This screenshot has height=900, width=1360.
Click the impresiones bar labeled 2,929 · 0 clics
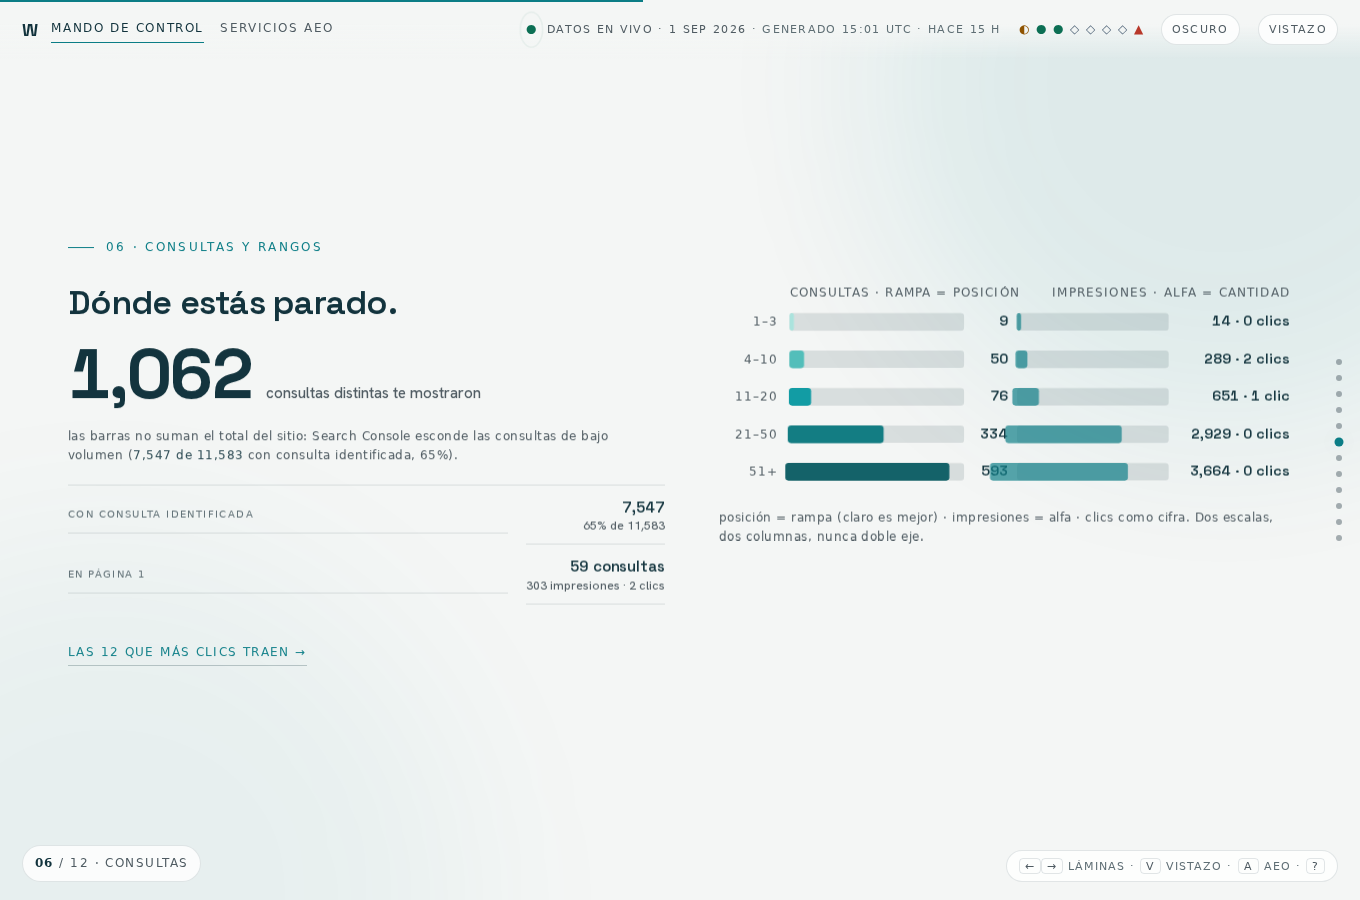click(x=1063, y=434)
